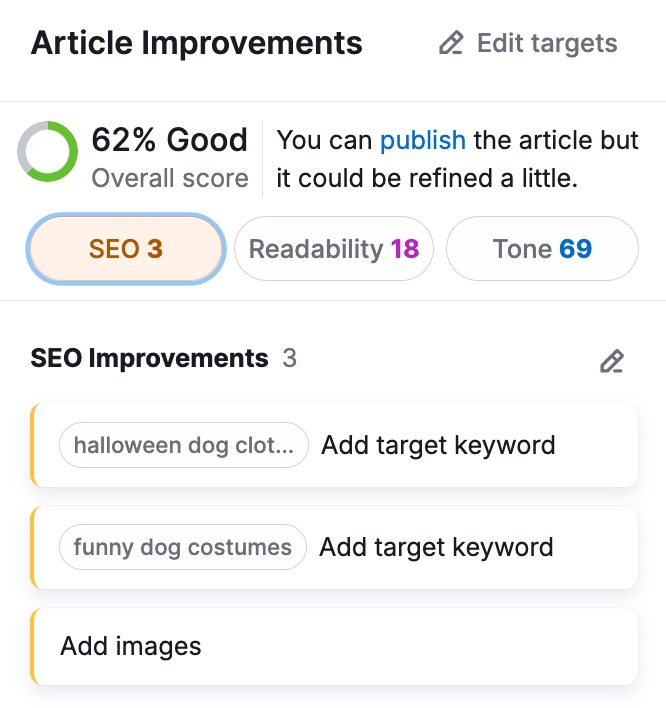The image size is (666, 708).
Task: Click the SEO Improvements heading
Action: click(150, 358)
